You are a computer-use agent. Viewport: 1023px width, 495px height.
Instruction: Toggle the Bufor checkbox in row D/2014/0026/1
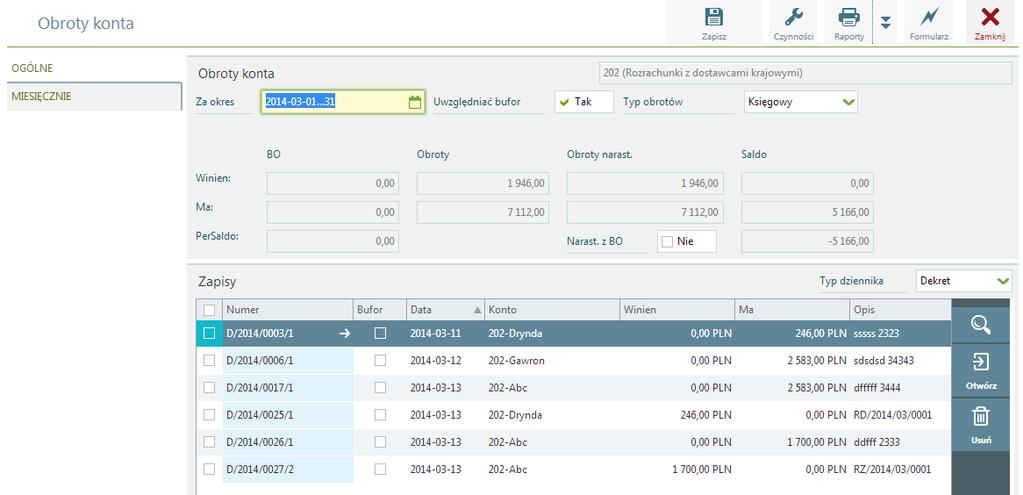[380, 442]
